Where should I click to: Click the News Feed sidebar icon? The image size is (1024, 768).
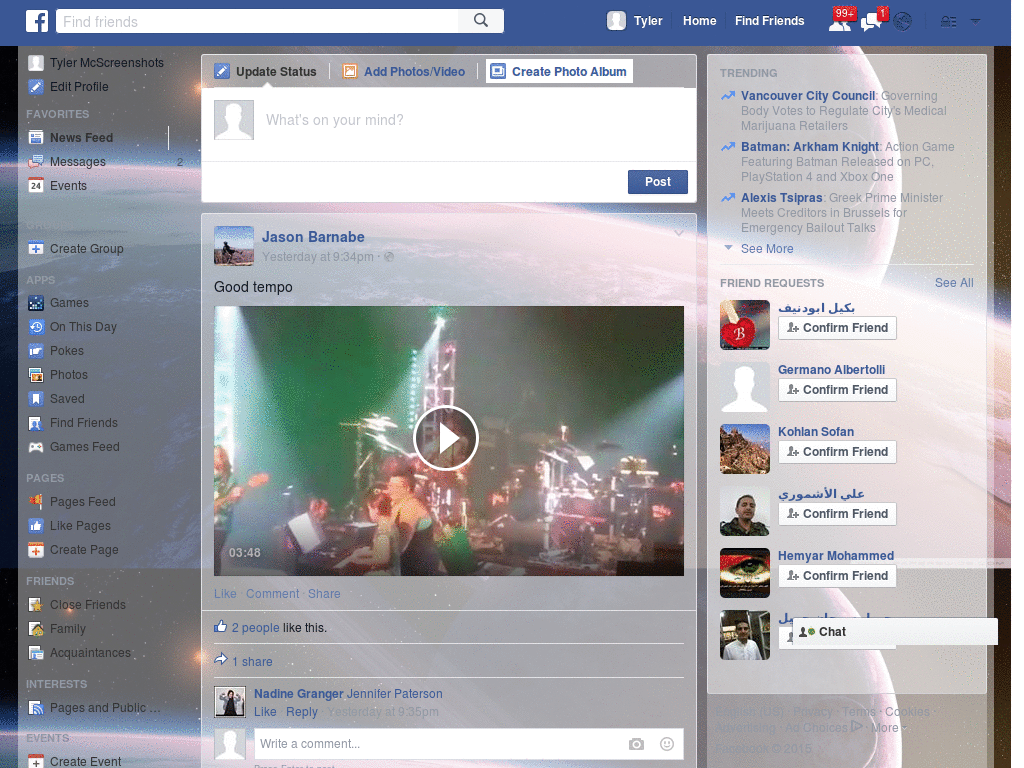point(36,138)
